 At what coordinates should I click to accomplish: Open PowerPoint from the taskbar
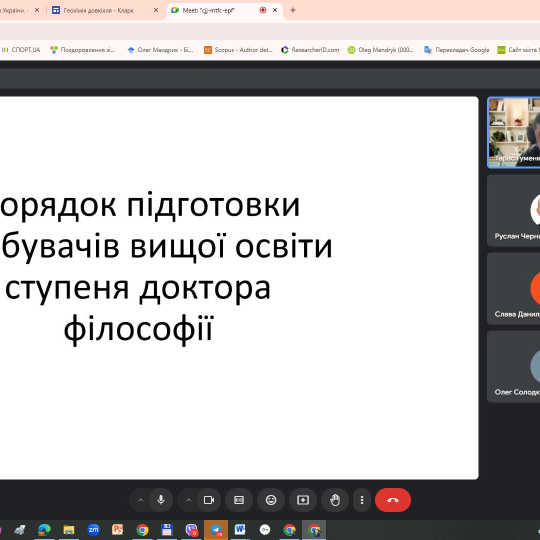click(x=117, y=530)
